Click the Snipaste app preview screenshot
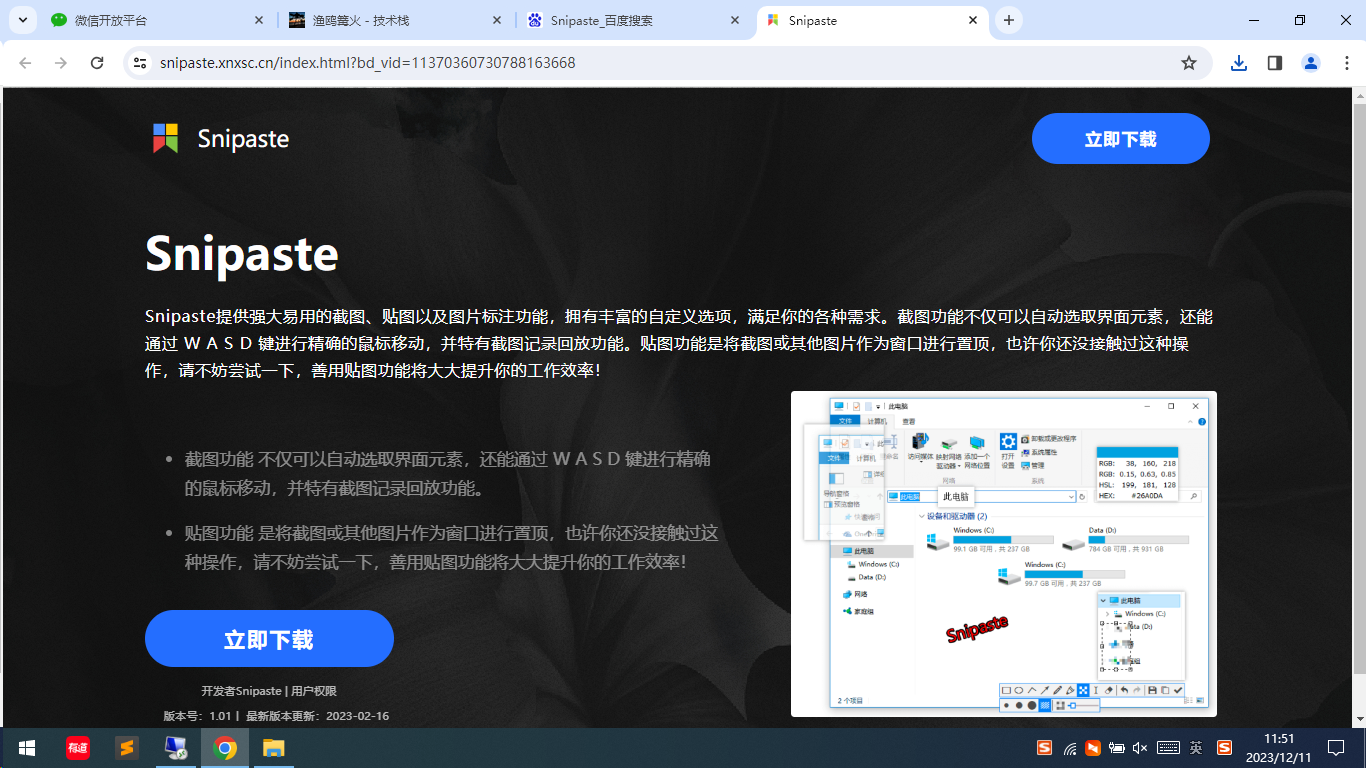The height and width of the screenshot is (768, 1366). 1004,554
